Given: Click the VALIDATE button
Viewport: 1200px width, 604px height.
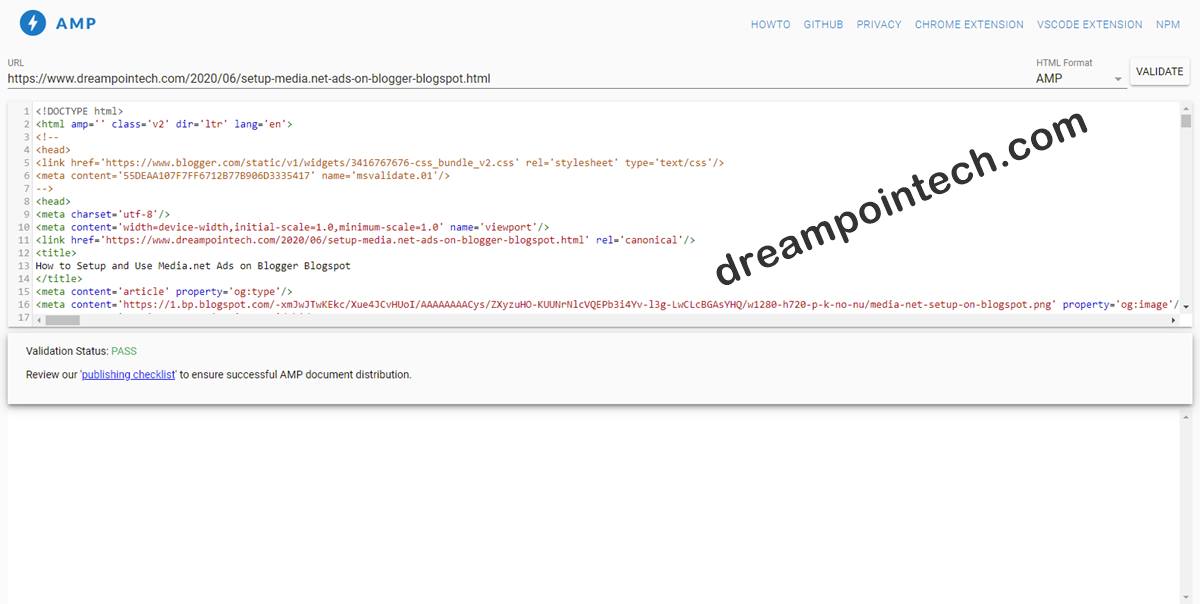Looking at the screenshot, I should [1159, 71].
